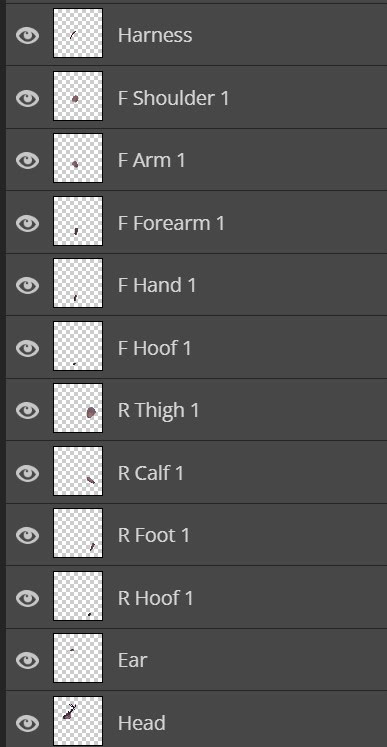Screen dimensions: 387x747
Task: Toggle visibility of the Ear layer
Action: (x=28, y=660)
